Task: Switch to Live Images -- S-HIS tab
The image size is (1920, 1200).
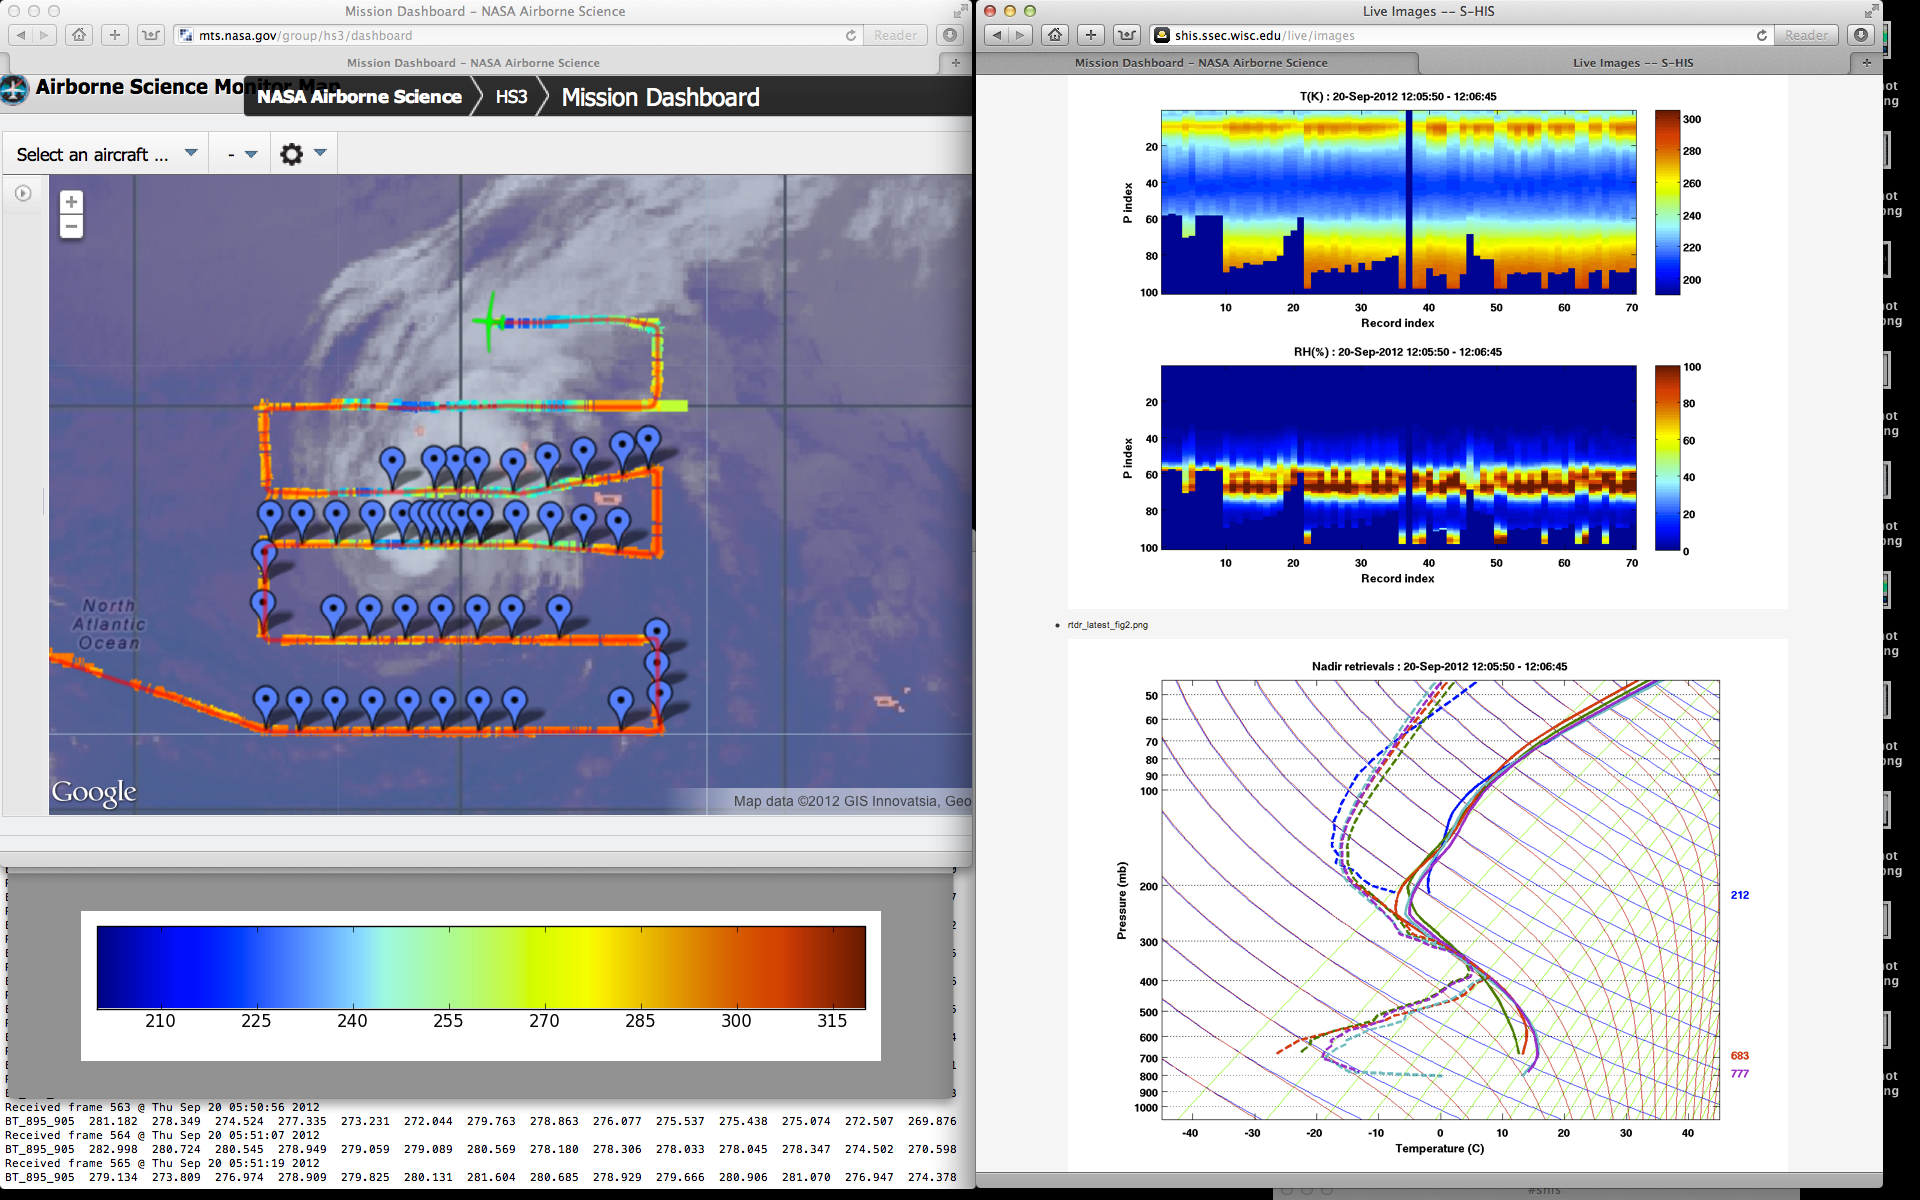Action: [1633, 62]
